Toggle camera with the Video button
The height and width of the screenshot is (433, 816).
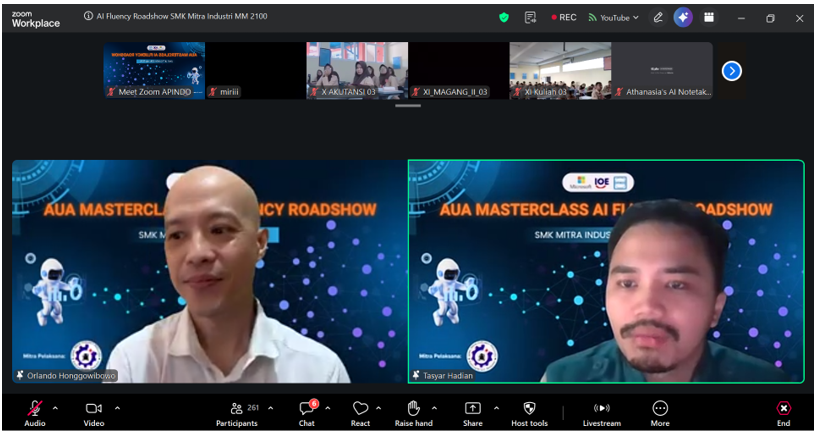[94, 413]
